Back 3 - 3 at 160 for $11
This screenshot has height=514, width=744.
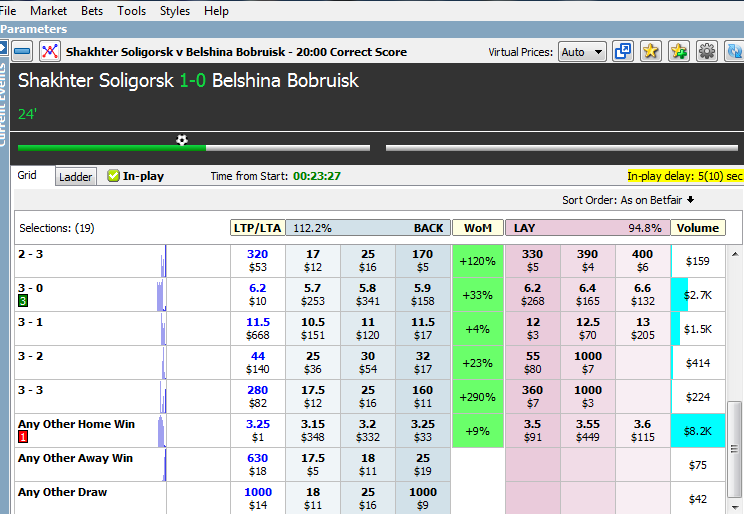pos(423,396)
